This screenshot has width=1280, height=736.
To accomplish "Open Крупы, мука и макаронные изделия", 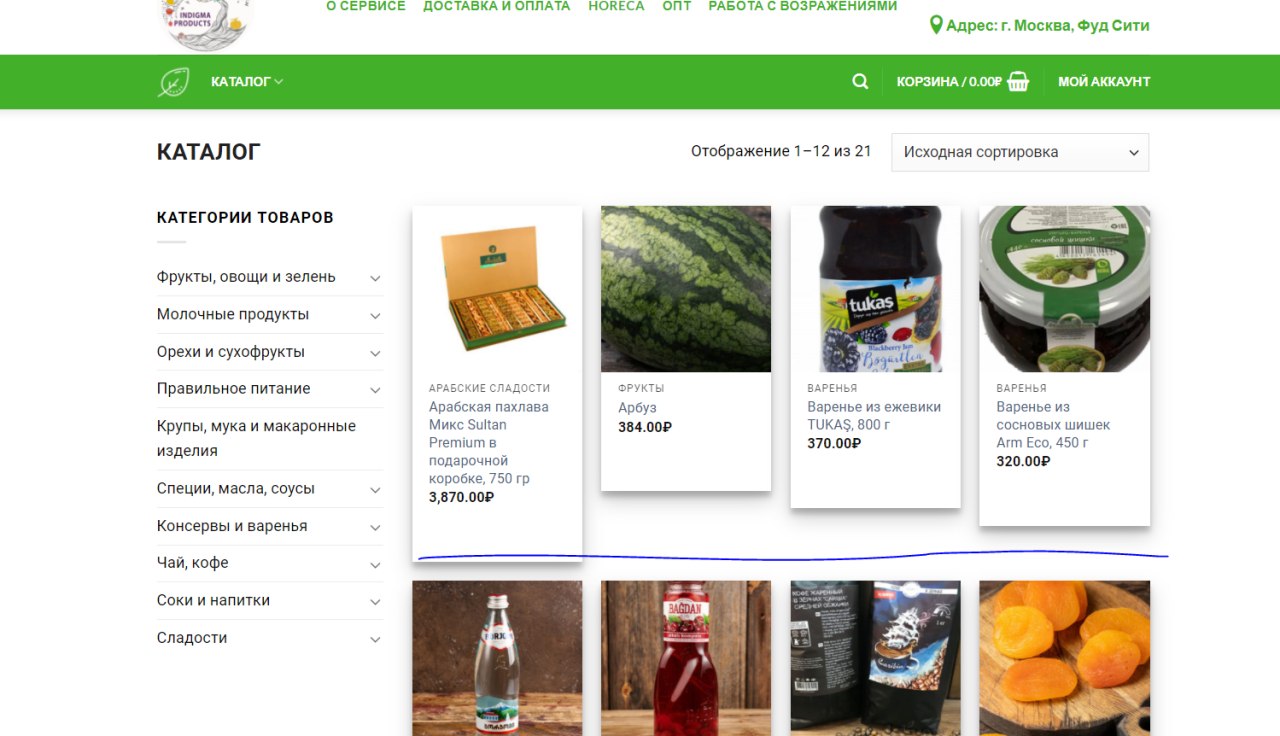I will 256,438.
